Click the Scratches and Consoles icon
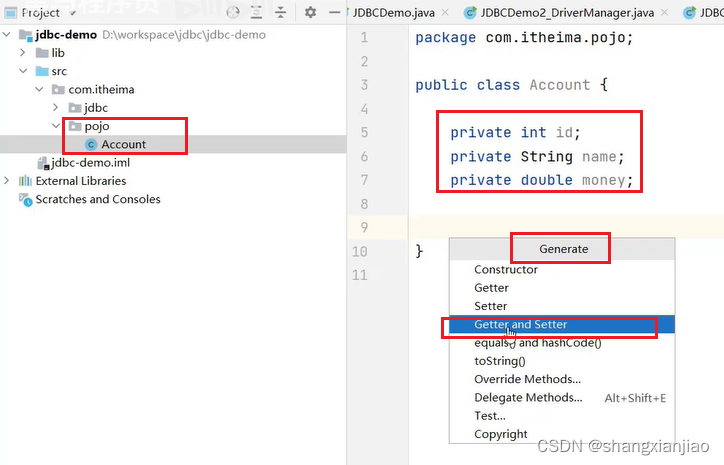 [x=25, y=199]
